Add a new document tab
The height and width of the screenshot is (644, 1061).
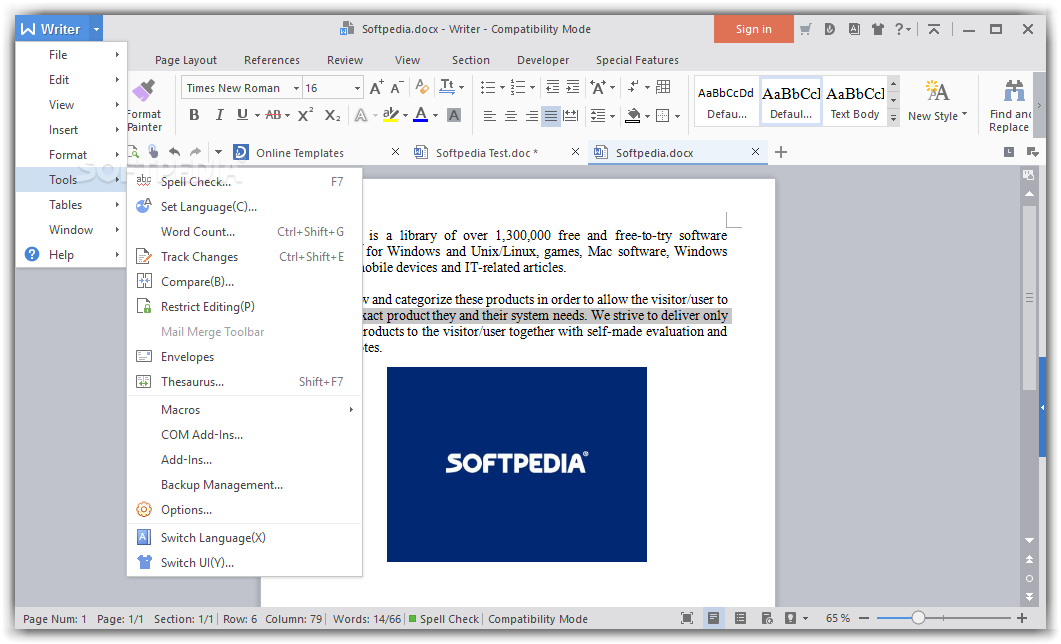click(781, 152)
